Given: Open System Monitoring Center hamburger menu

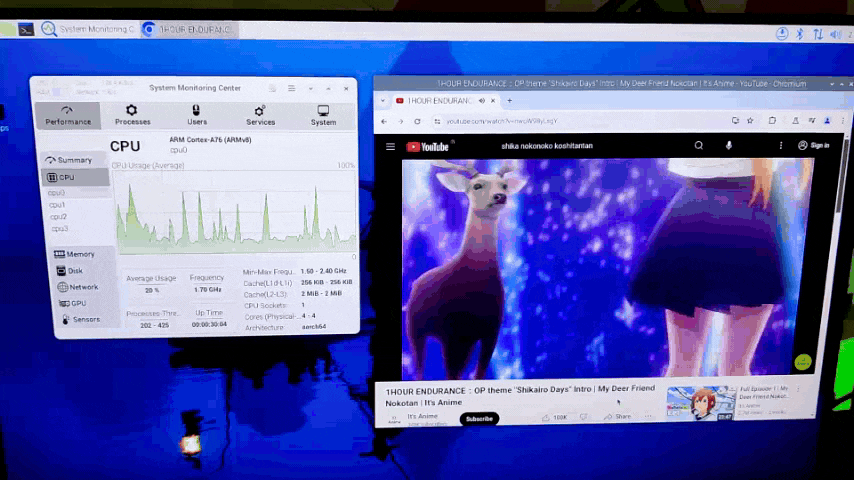Looking at the screenshot, I should tap(291, 88).
